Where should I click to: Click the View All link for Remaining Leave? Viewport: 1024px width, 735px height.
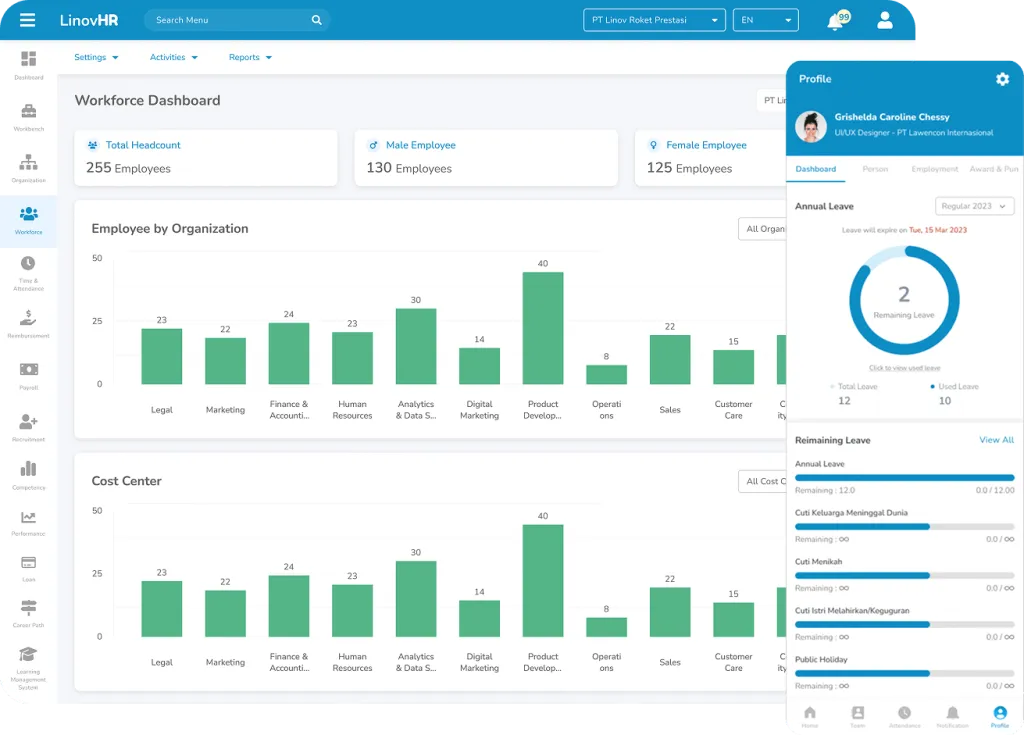(996, 439)
